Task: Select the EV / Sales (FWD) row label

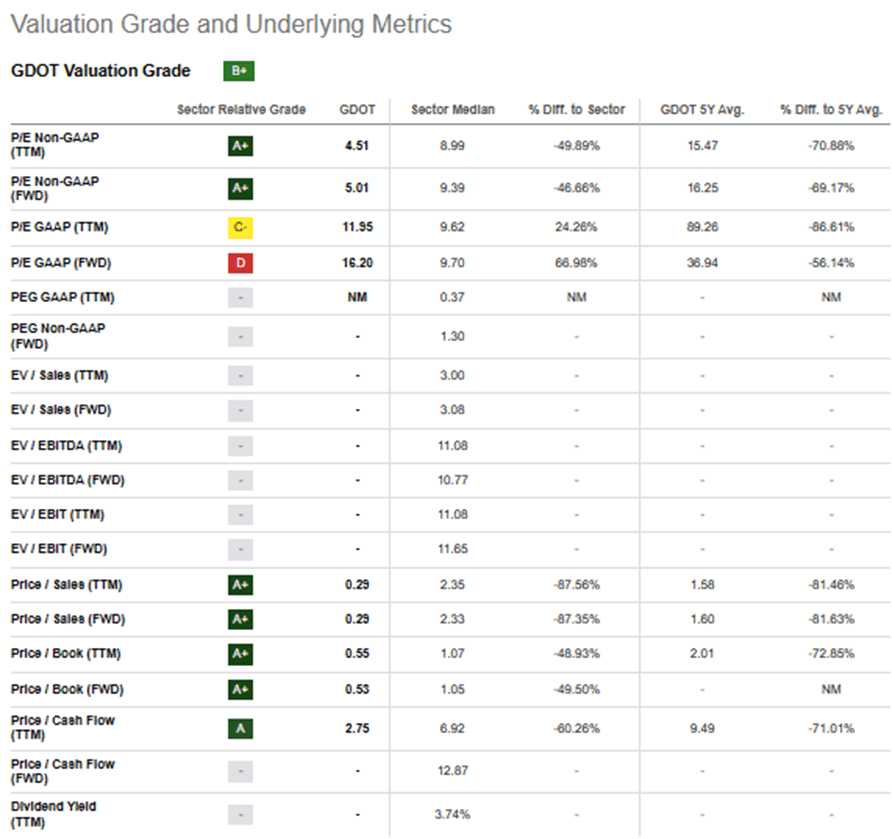Action: click(x=61, y=410)
